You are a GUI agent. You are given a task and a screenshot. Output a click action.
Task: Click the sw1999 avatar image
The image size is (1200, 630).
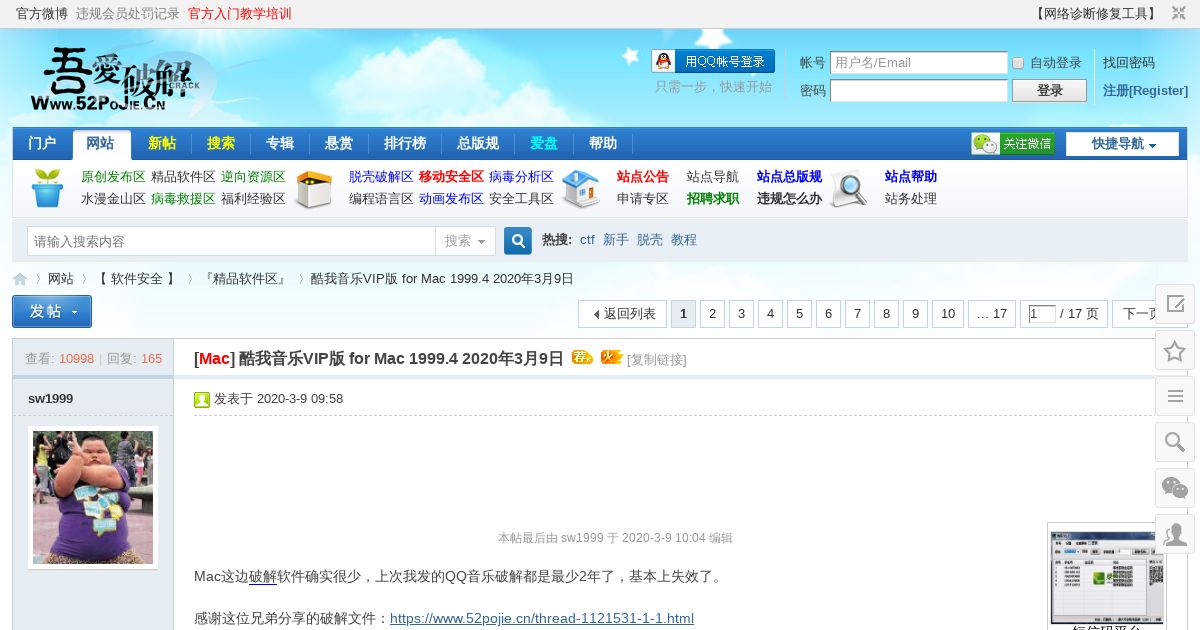tap(93, 497)
